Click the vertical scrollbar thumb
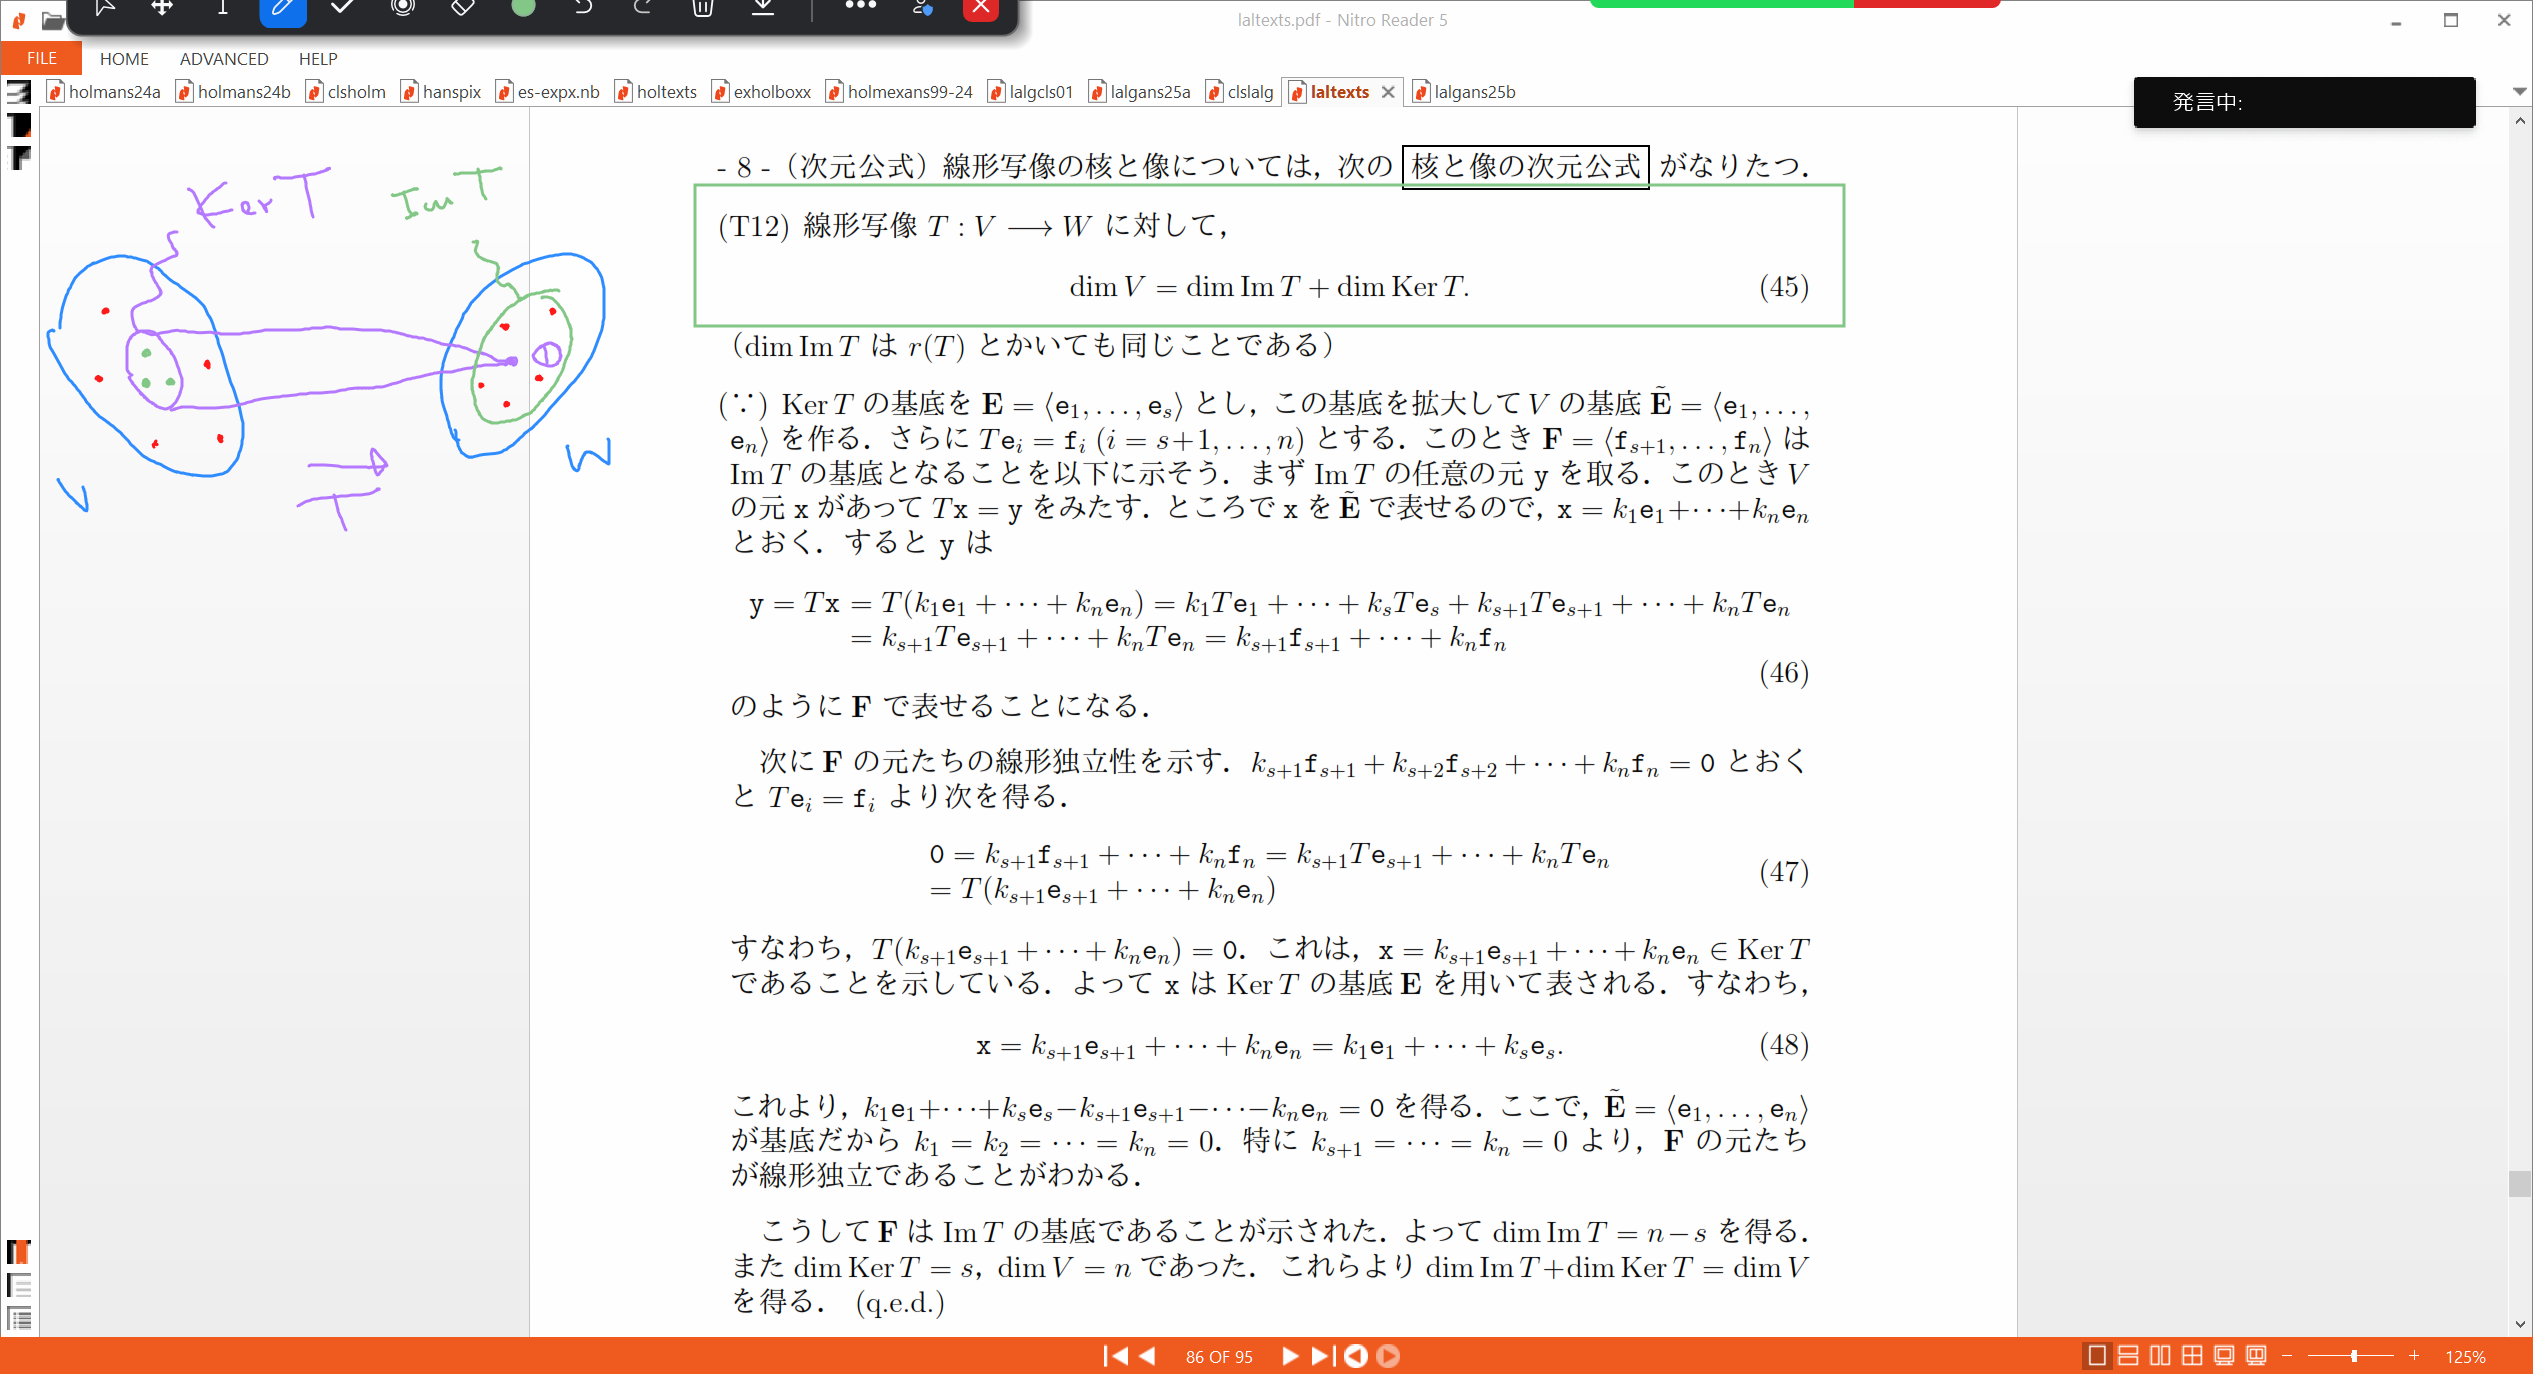Image resolution: width=2533 pixels, height=1374 pixels. [2519, 1184]
